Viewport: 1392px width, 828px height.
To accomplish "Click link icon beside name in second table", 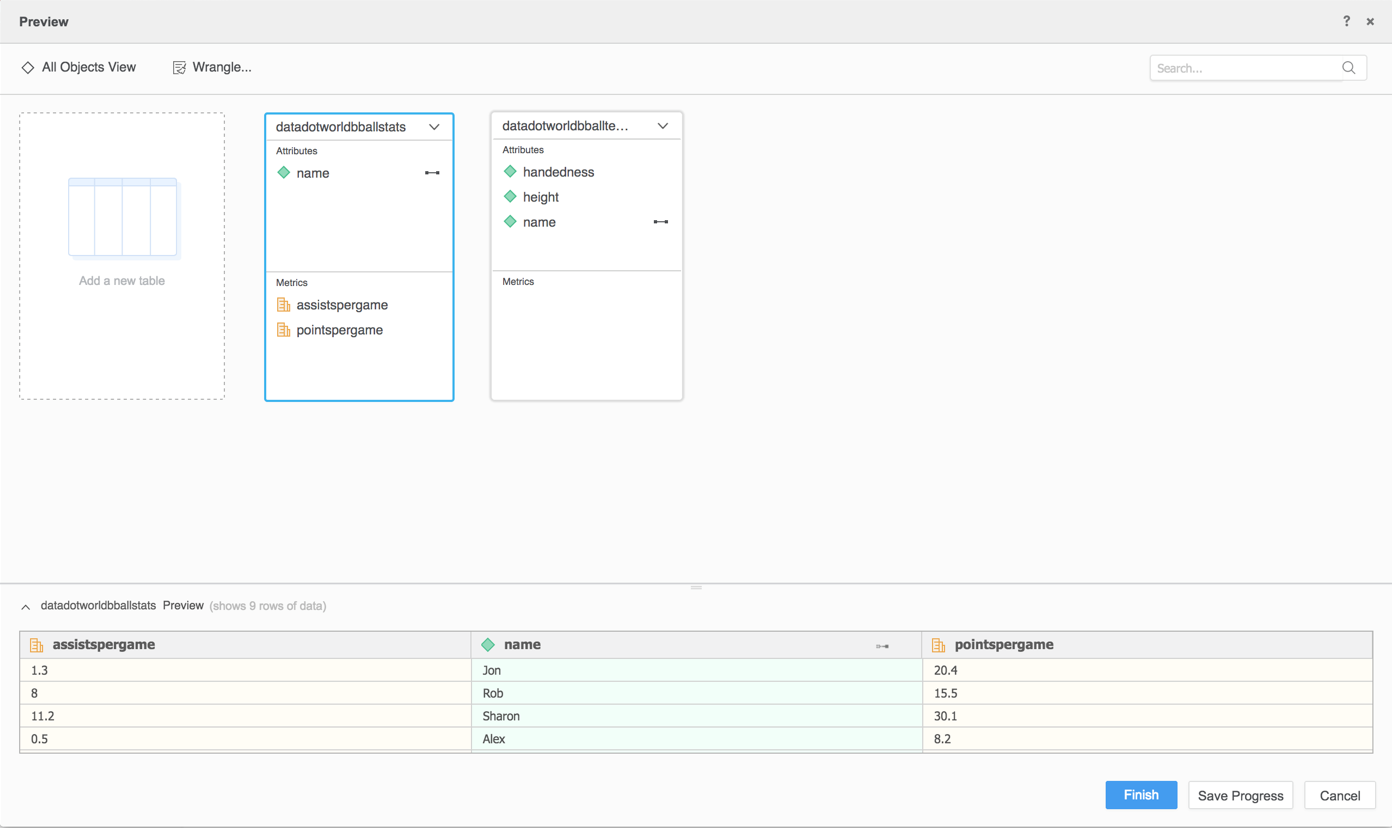I will 660,222.
